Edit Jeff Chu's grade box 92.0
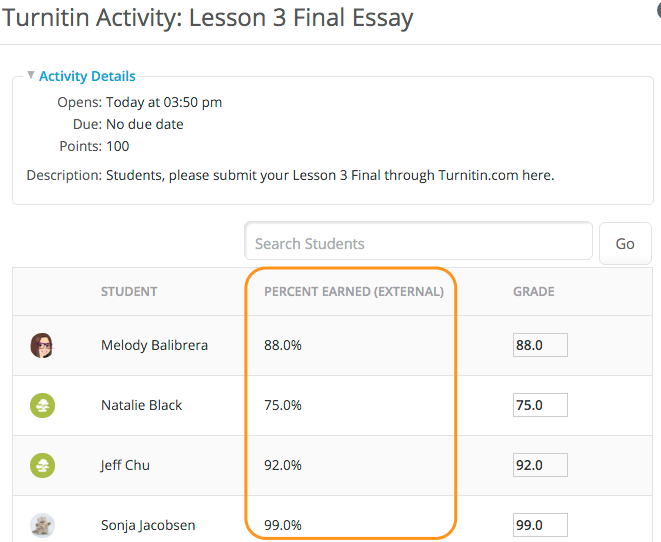661x542 pixels. point(540,465)
